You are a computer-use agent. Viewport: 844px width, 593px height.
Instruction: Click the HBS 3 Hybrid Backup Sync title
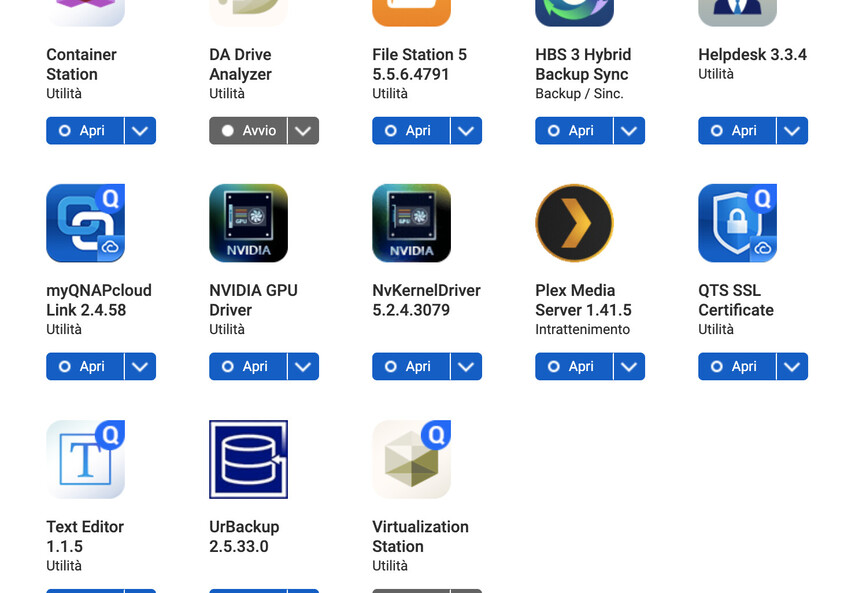click(583, 64)
